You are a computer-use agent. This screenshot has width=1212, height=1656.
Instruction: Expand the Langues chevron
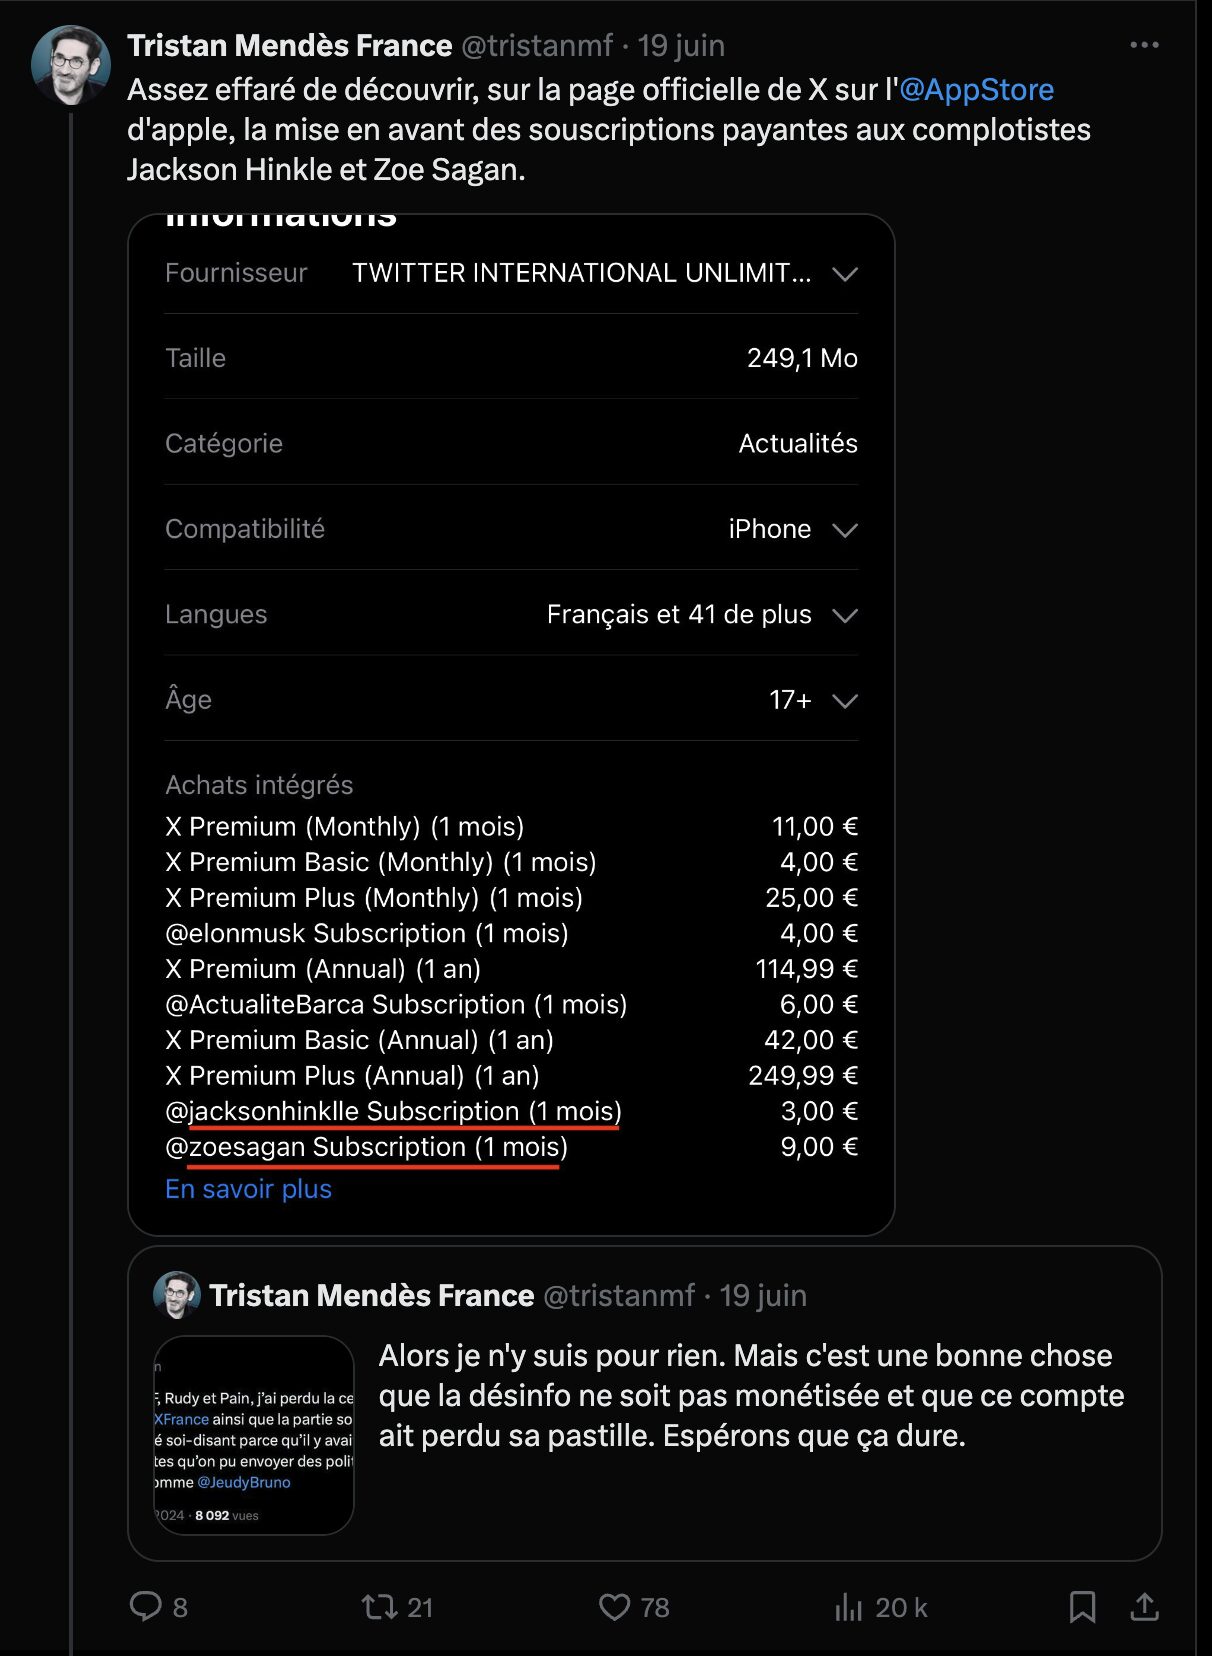[x=845, y=615]
